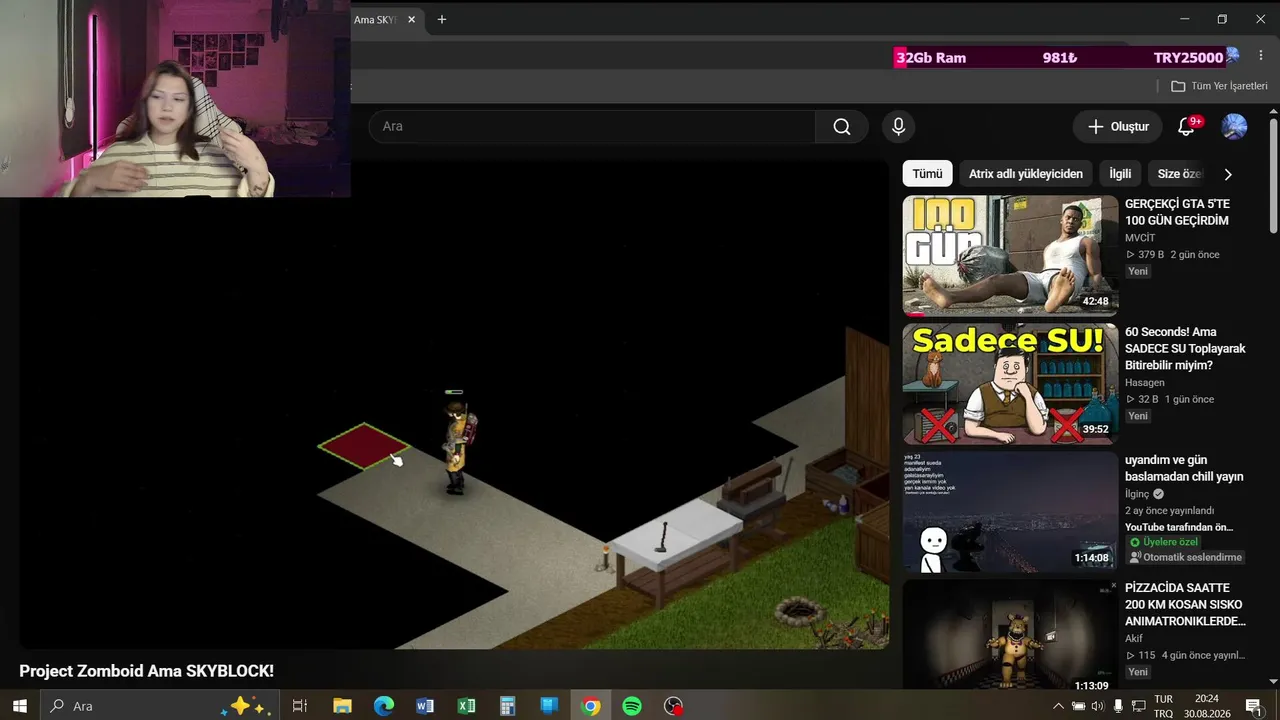This screenshot has height=720, width=1280.
Task: Open 'uyandım ve gün baslamadan chill yayın' title
Action: [x=1184, y=468]
